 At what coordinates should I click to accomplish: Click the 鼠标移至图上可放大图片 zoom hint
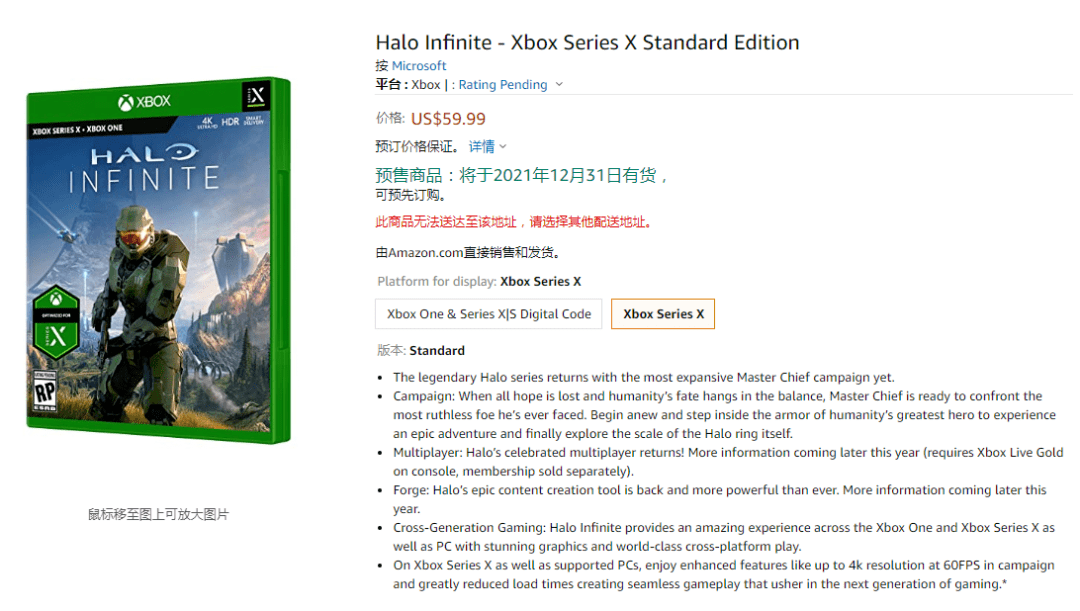tap(158, 514)
